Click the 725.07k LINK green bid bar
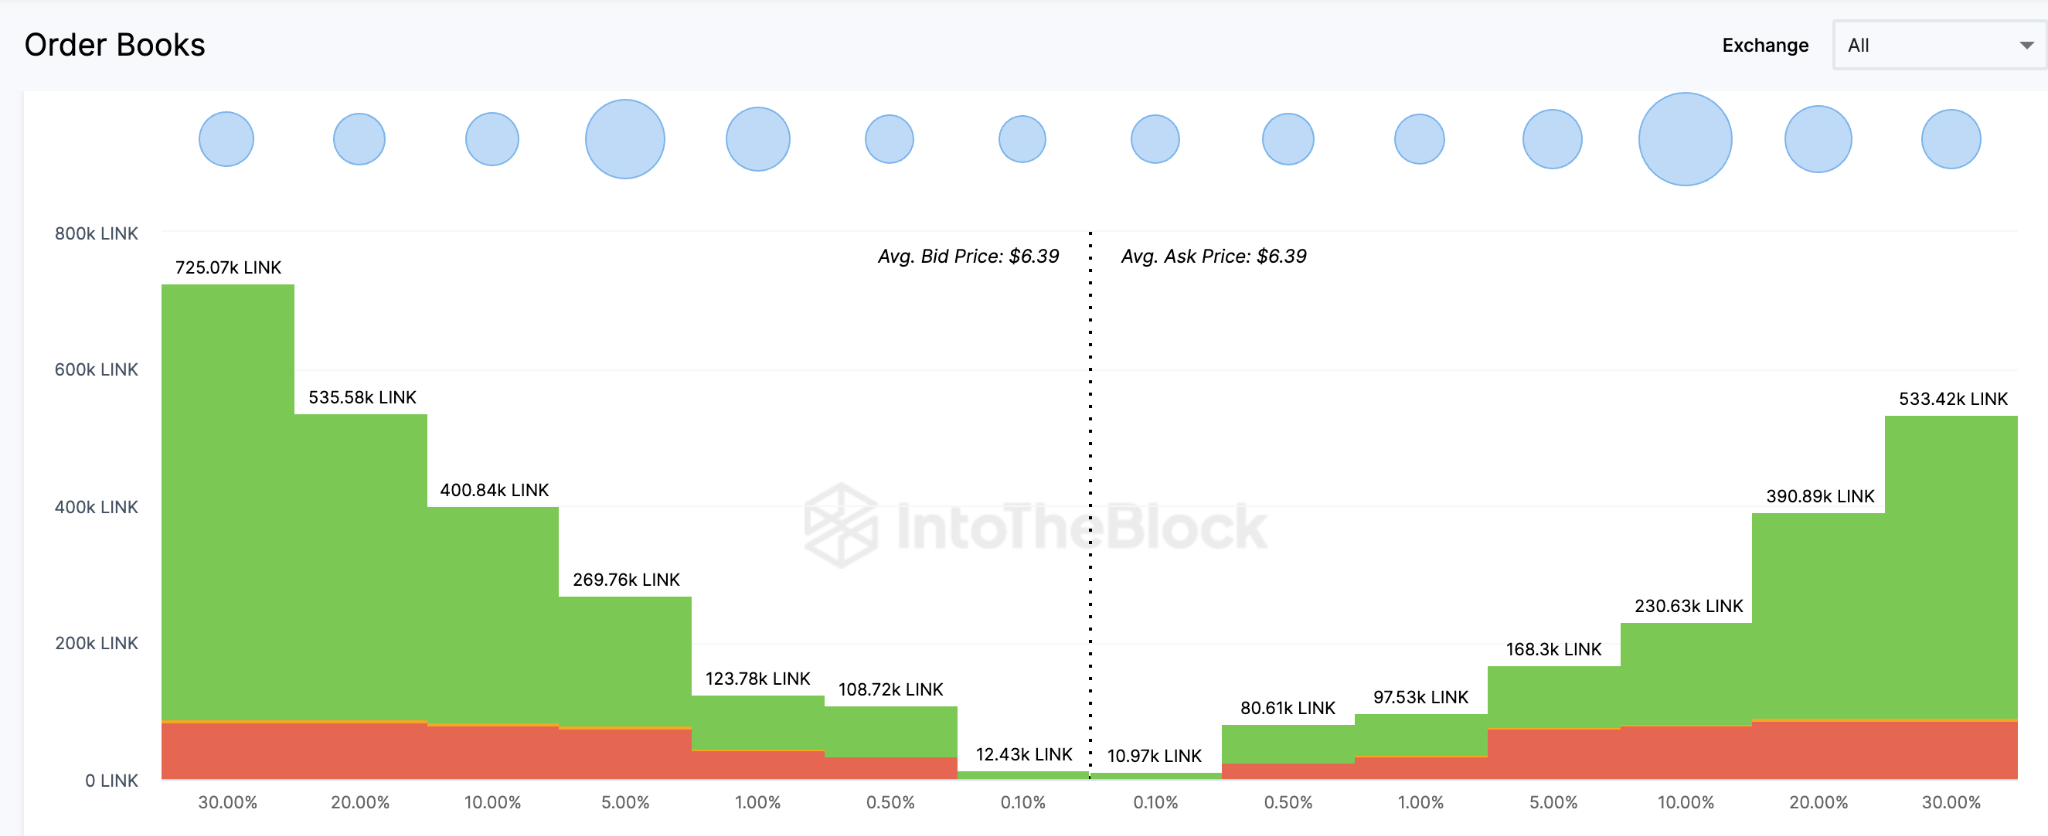2048x836 pixels. click(x=228, y=500)
